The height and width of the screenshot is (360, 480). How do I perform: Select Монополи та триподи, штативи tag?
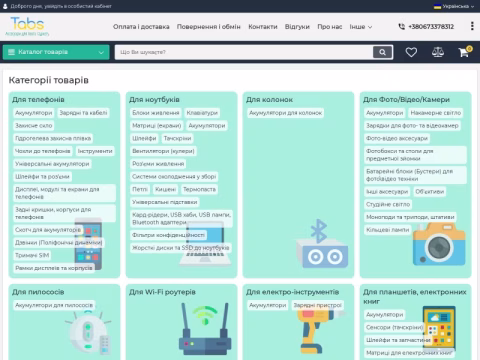(x=410, y=217)
